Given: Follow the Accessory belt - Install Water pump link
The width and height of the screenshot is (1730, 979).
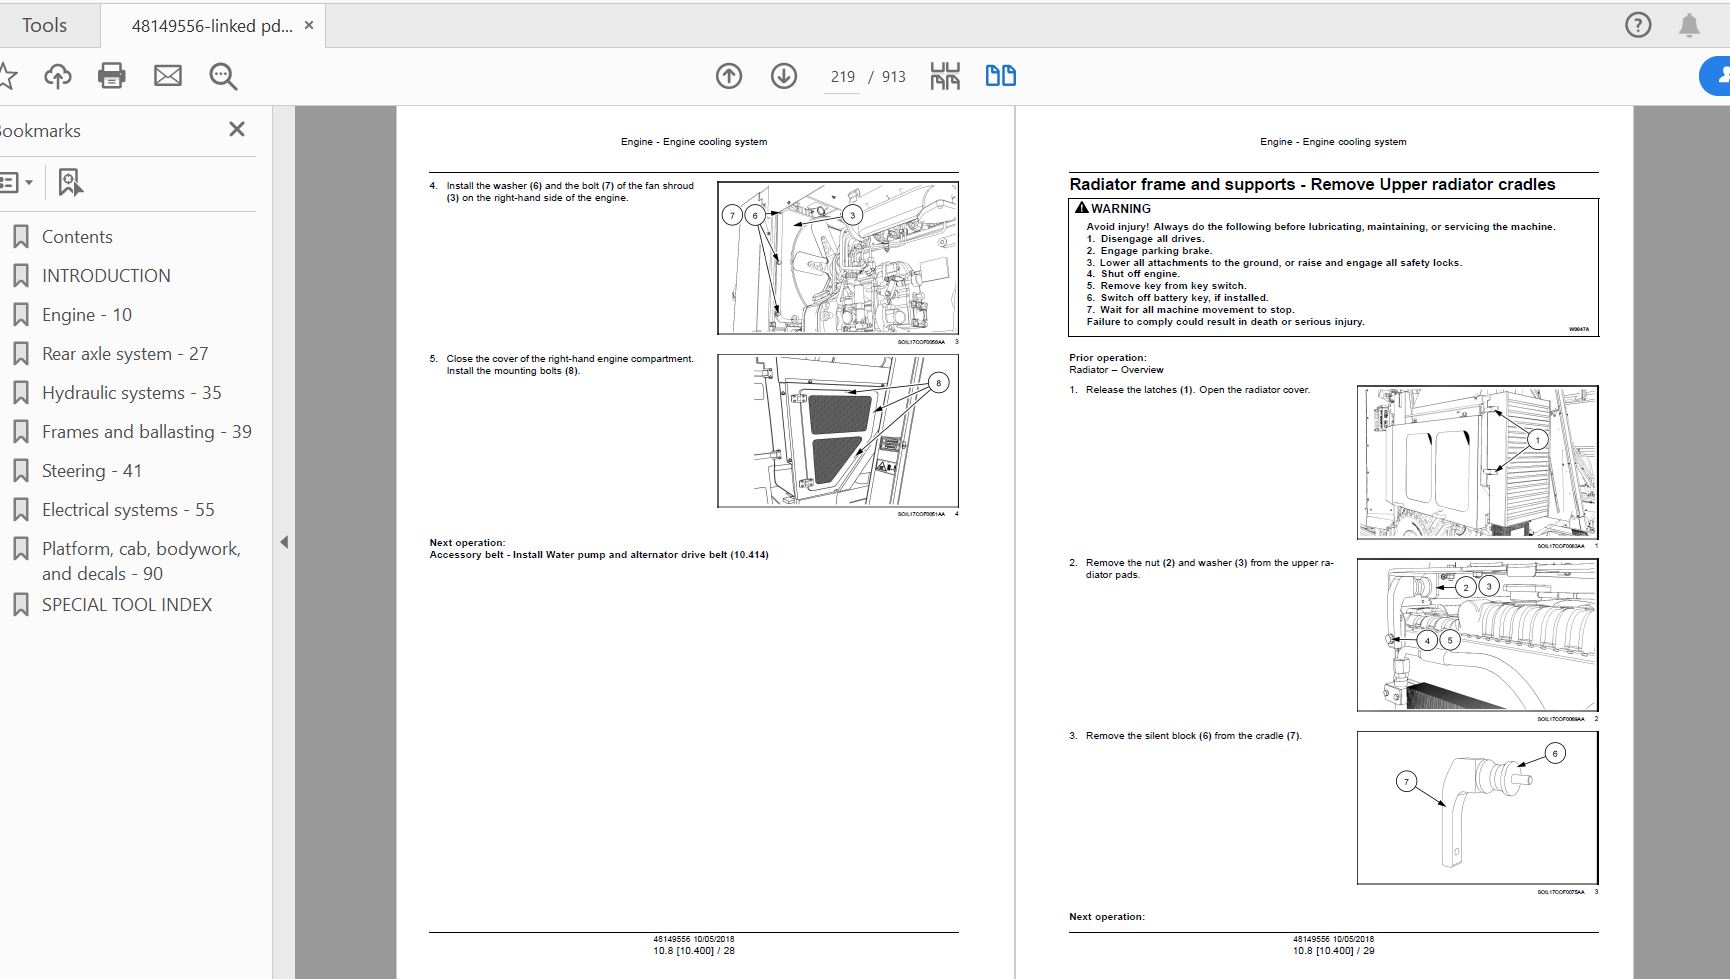Looking at the screenshot, I should coord(599,555).
